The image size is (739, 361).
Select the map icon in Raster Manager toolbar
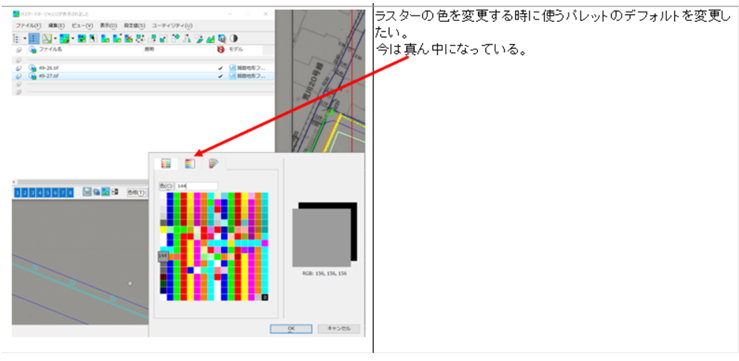coord(47,38)
